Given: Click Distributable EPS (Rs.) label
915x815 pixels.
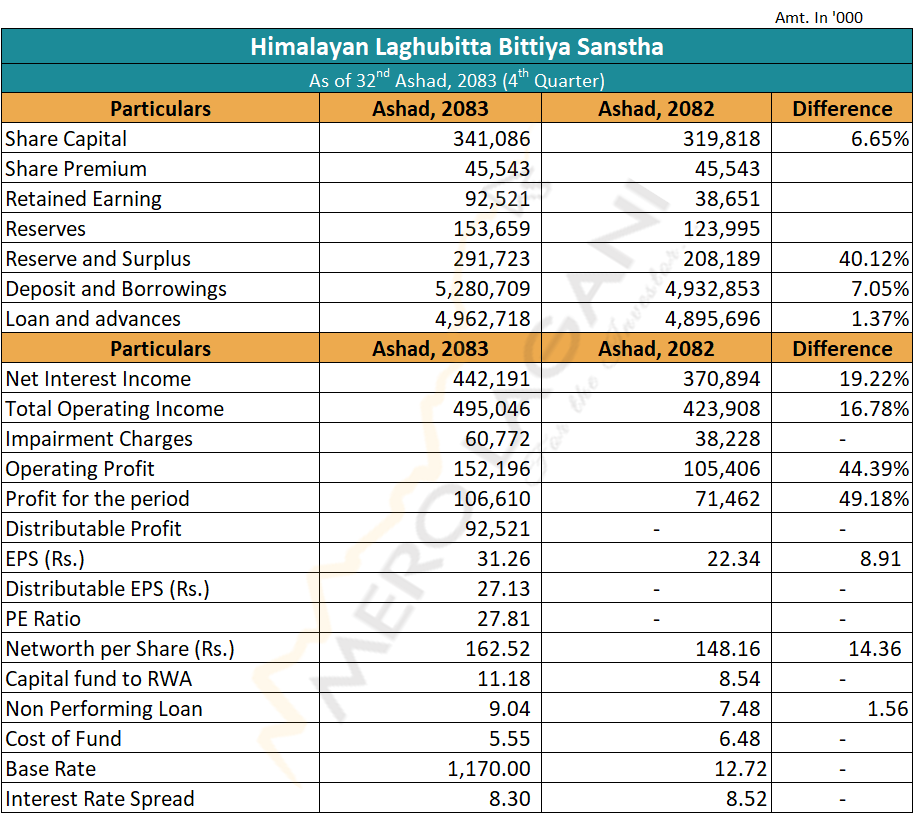Looking at the screenshot, I should [107, 589].
